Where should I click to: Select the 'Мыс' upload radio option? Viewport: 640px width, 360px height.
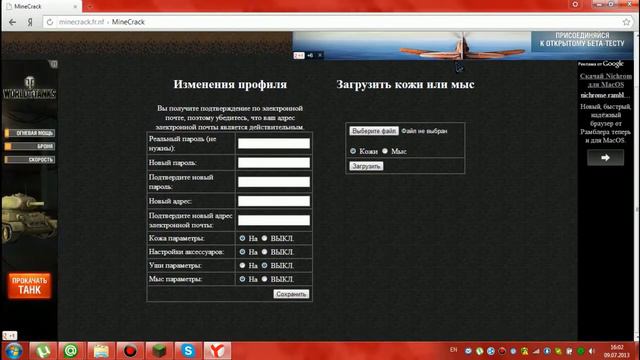[x=385, y=151]
